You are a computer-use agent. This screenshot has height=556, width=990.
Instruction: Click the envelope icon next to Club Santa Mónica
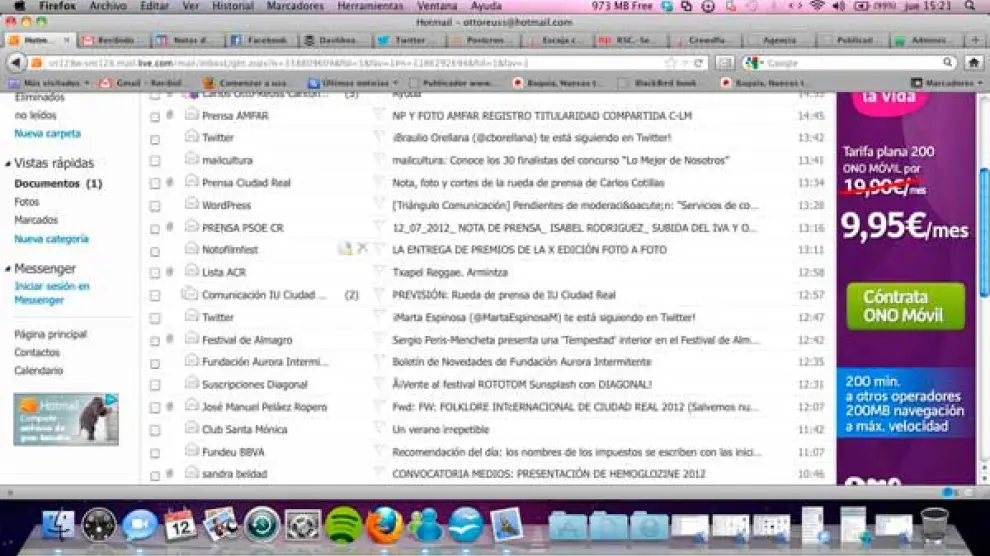point(192,429)
